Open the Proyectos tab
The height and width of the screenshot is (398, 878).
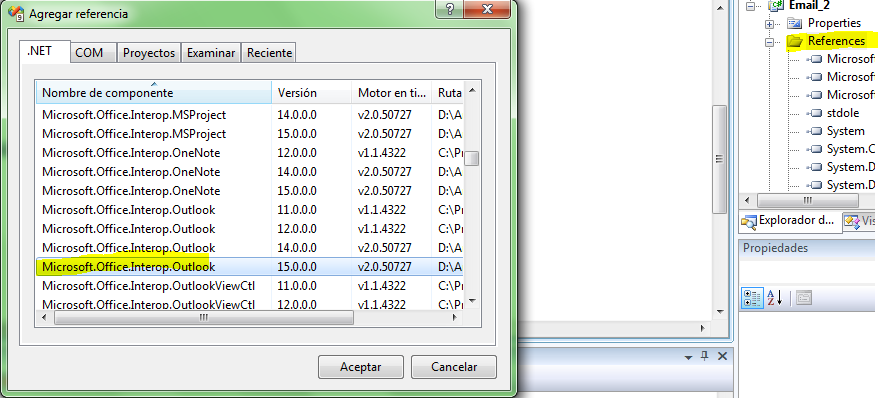[150, 53]
